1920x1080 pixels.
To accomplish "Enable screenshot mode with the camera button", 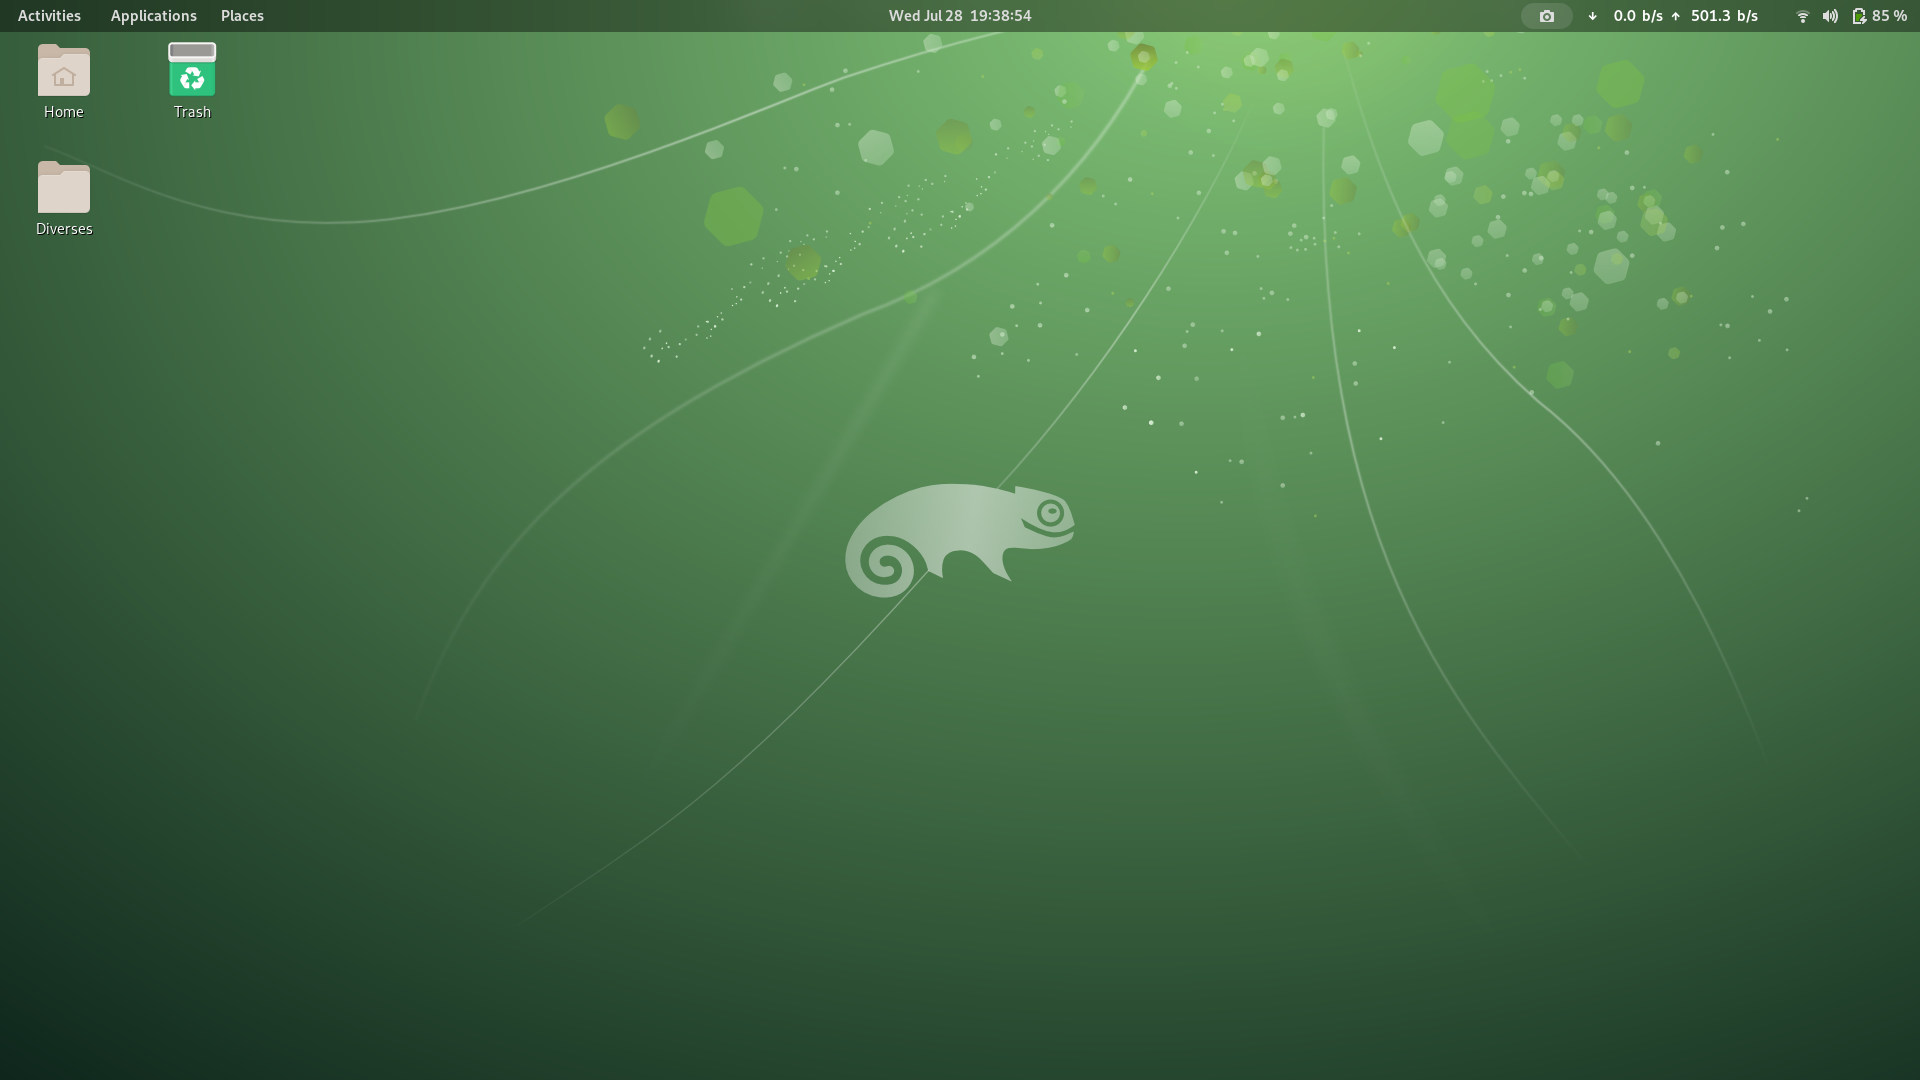I will coord(1546,16).
